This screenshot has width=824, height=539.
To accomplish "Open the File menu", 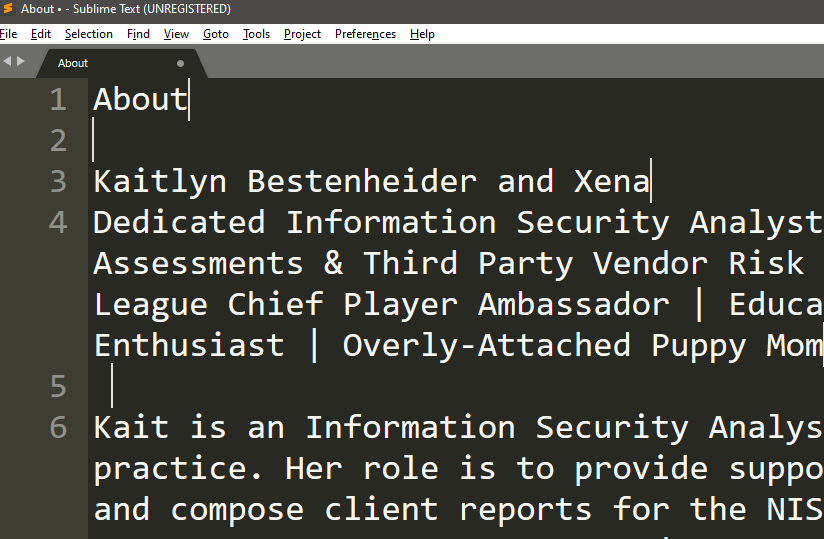I will (9, 34).
